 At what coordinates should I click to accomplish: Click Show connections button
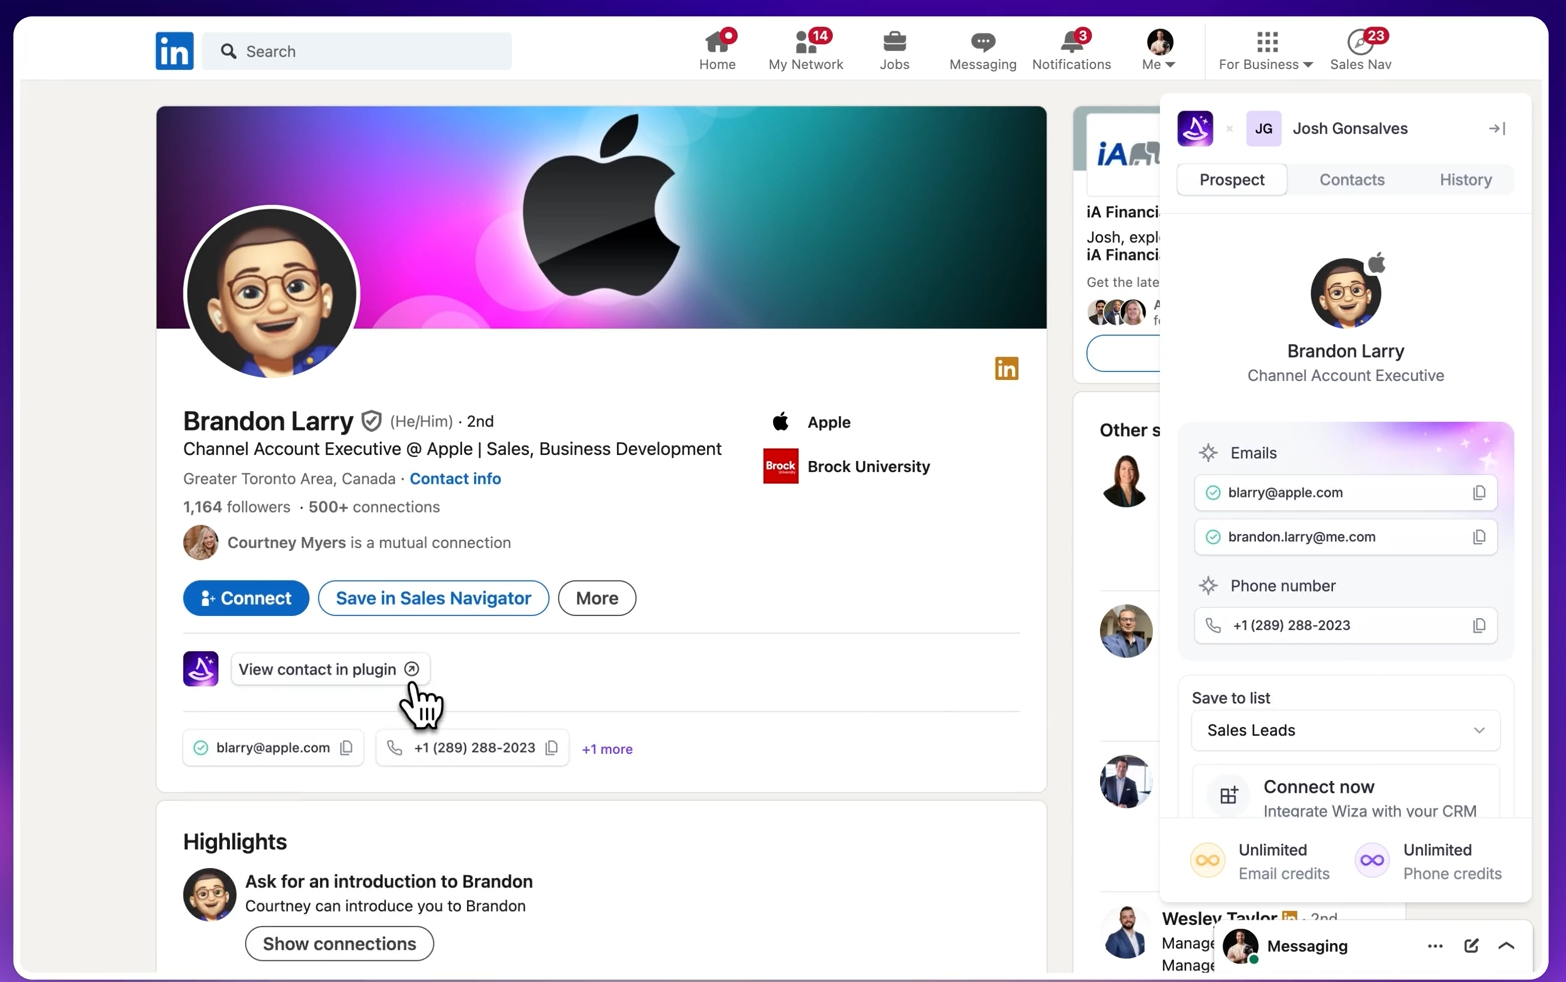point(339,944)
